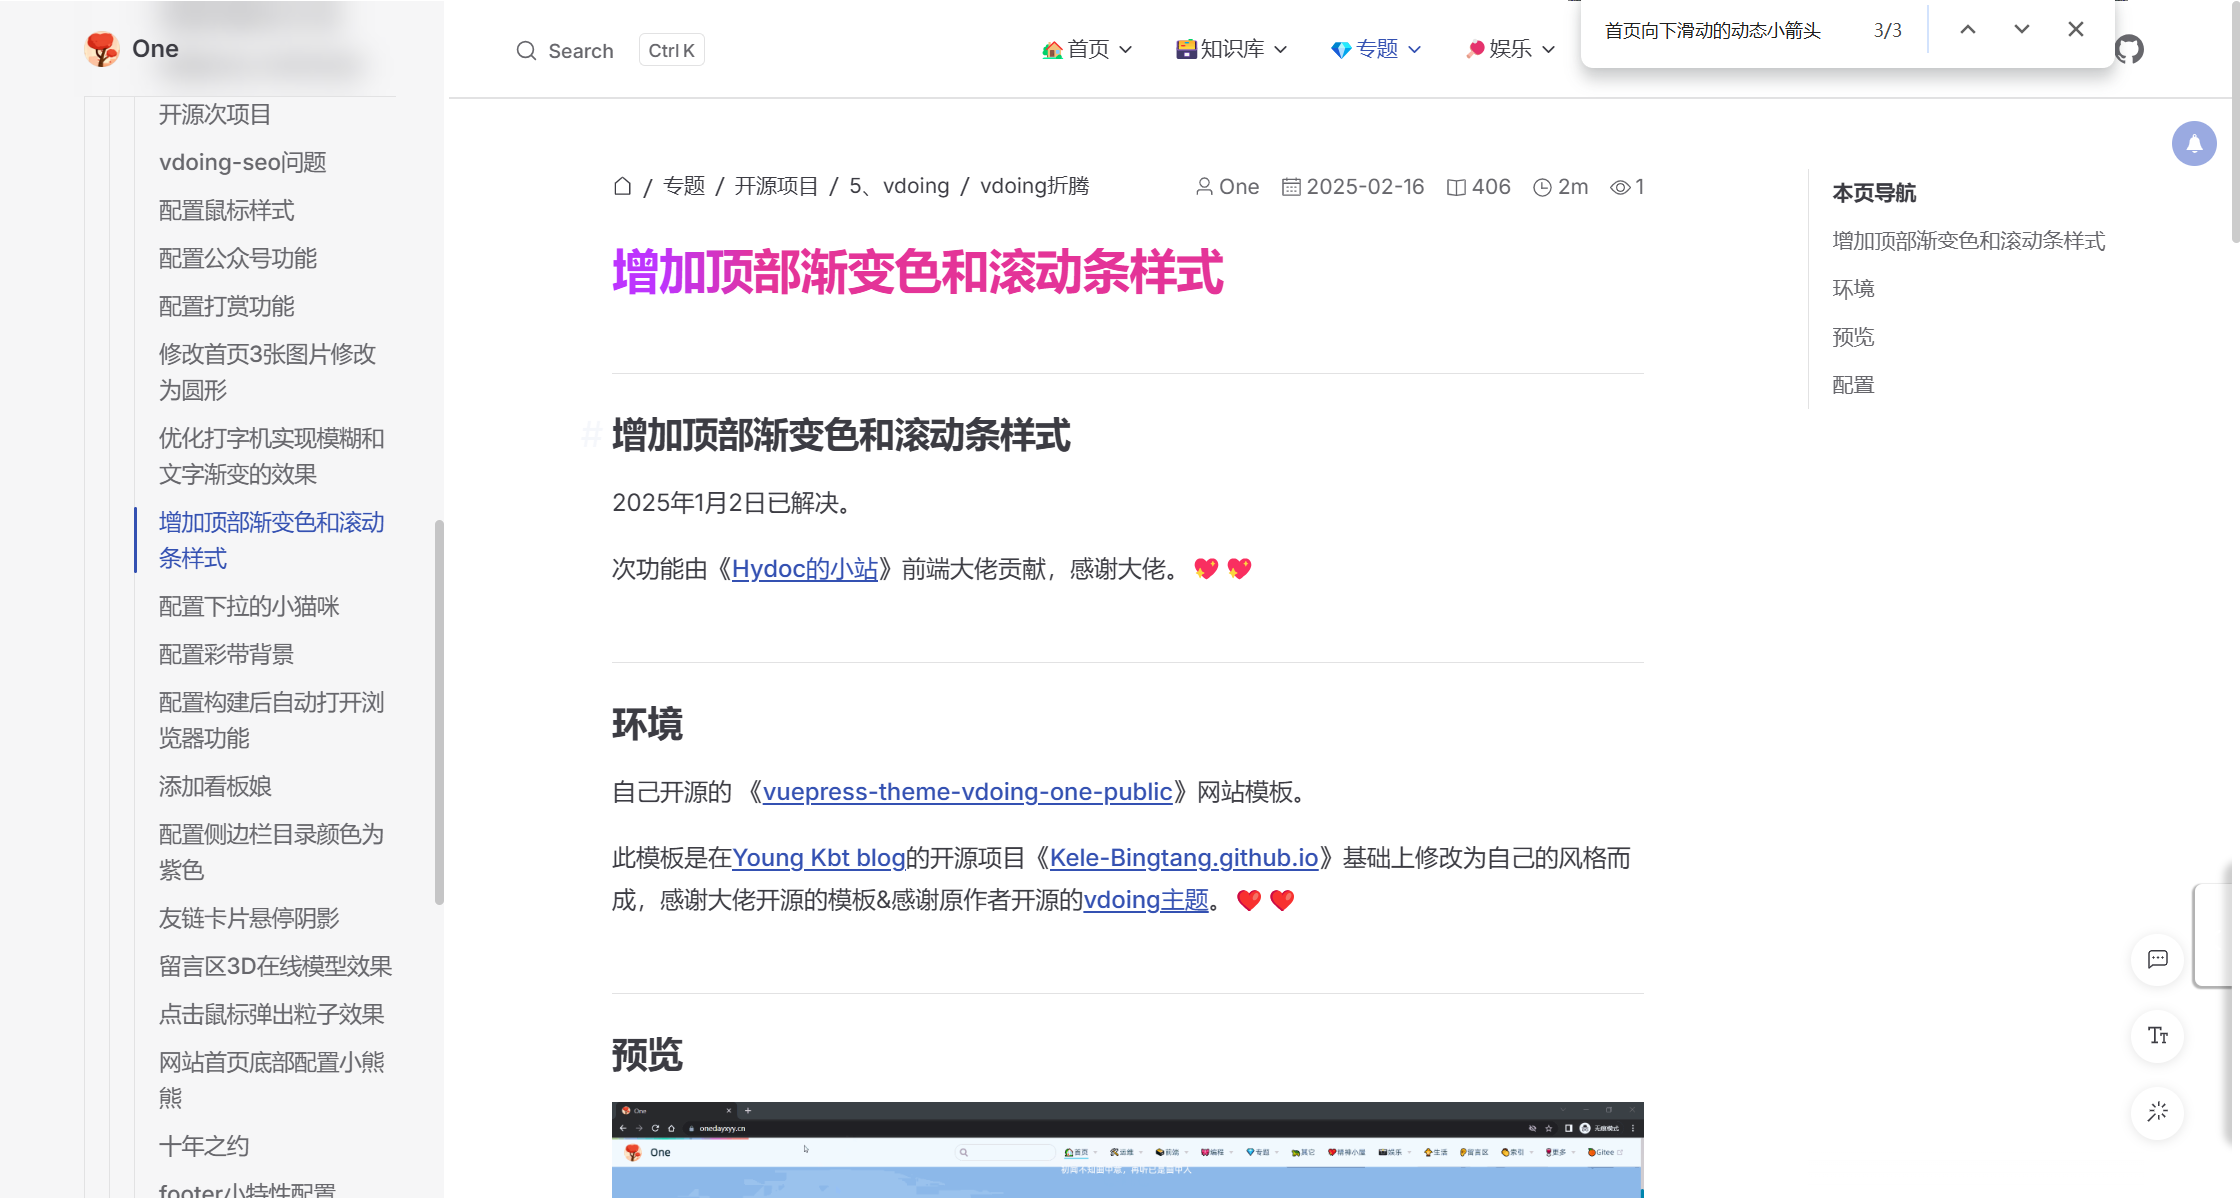Open sidebar item 网站首页底部配置小熊熊
The width and height of the screenshot is (2240, 1198).
coord(271,1080)
